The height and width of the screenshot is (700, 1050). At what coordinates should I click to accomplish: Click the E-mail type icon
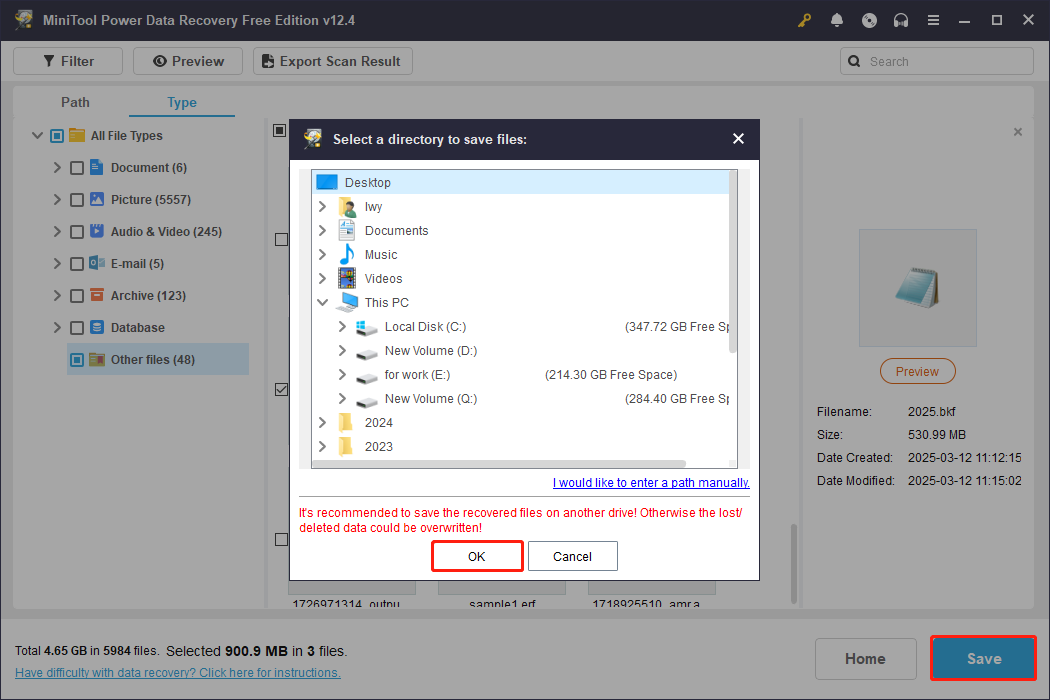click(97, 263)
